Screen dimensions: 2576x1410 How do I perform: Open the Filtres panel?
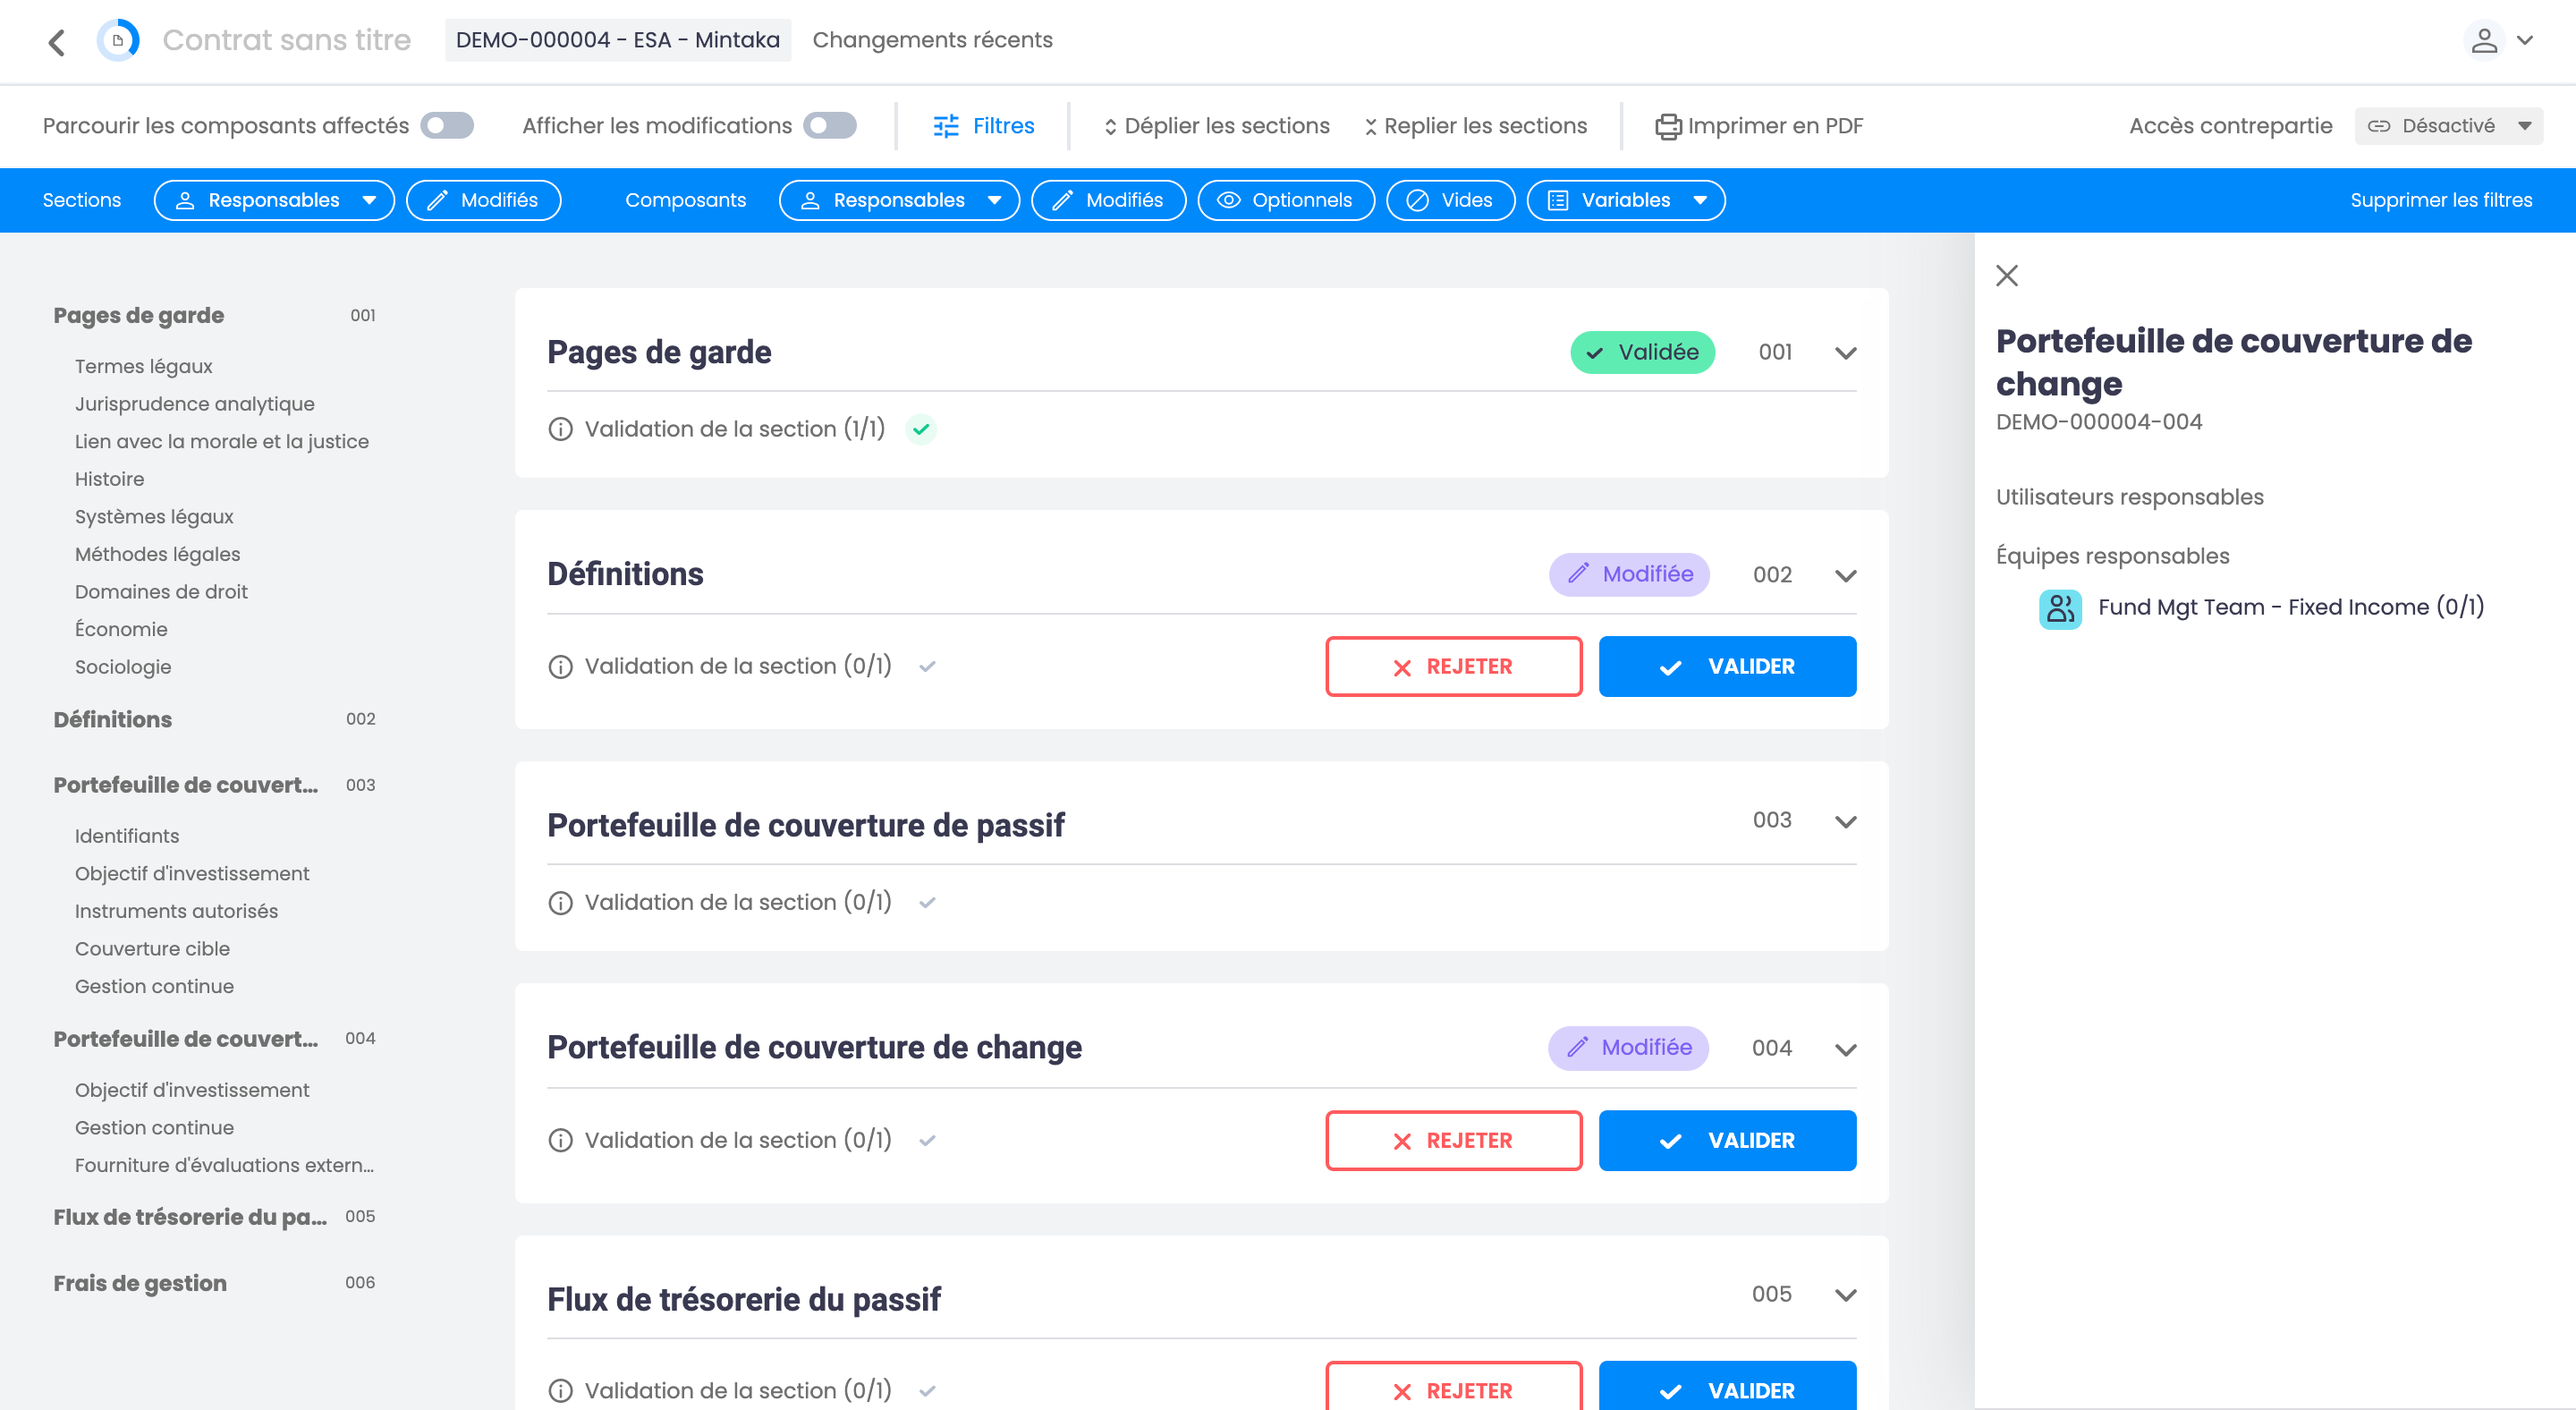point(983,126)
